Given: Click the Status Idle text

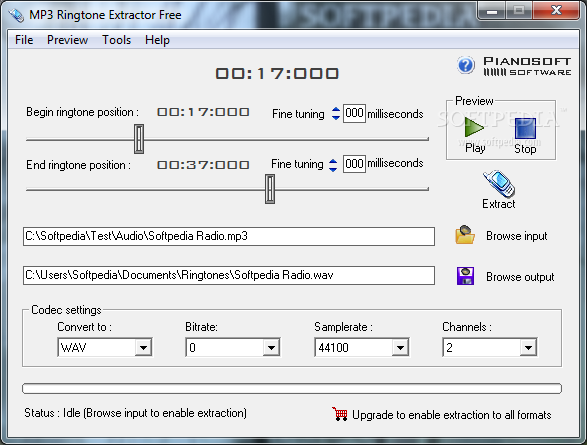Looking at the screenshot, I should tap(135, 413).
